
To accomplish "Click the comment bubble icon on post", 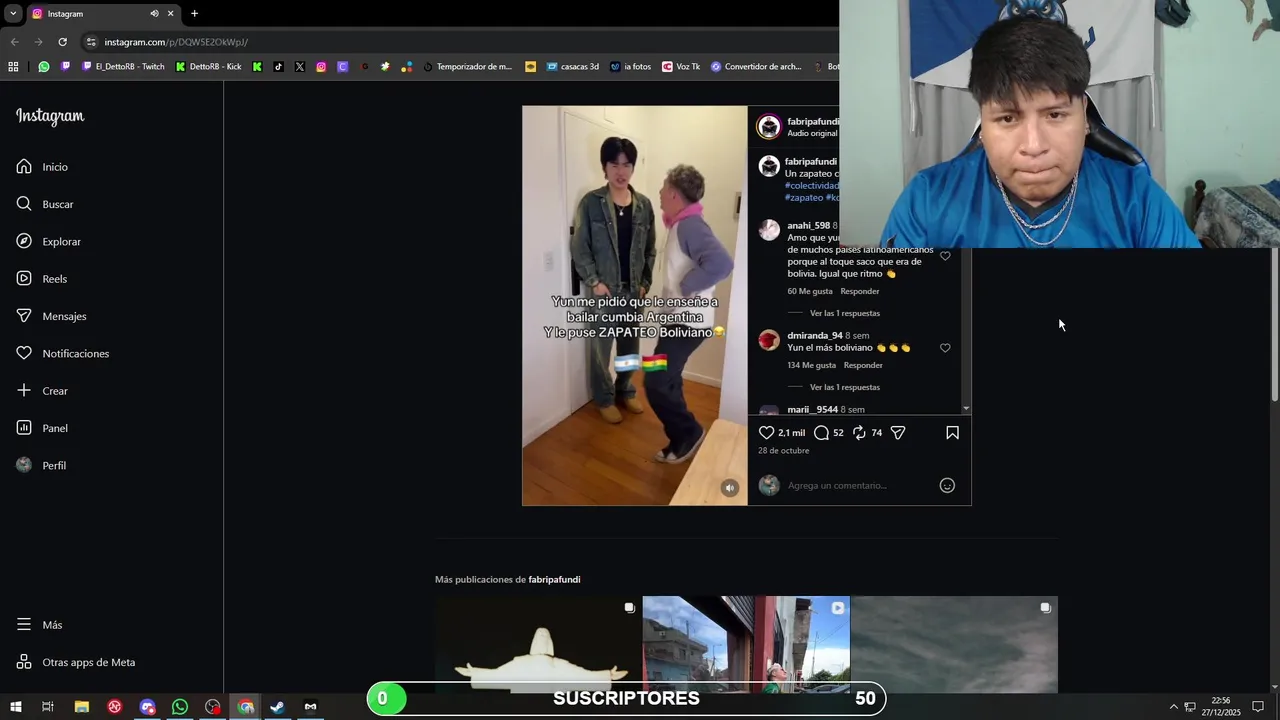I will pos(821,433).
